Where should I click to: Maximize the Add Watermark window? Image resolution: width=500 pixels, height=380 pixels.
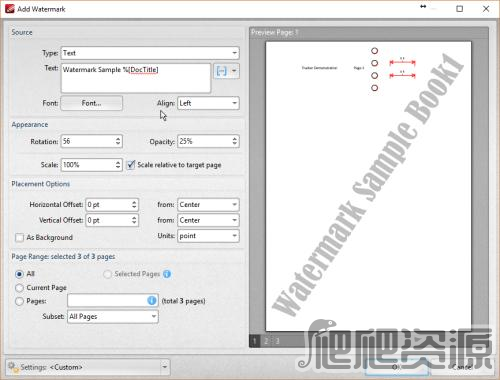(460, 9)
